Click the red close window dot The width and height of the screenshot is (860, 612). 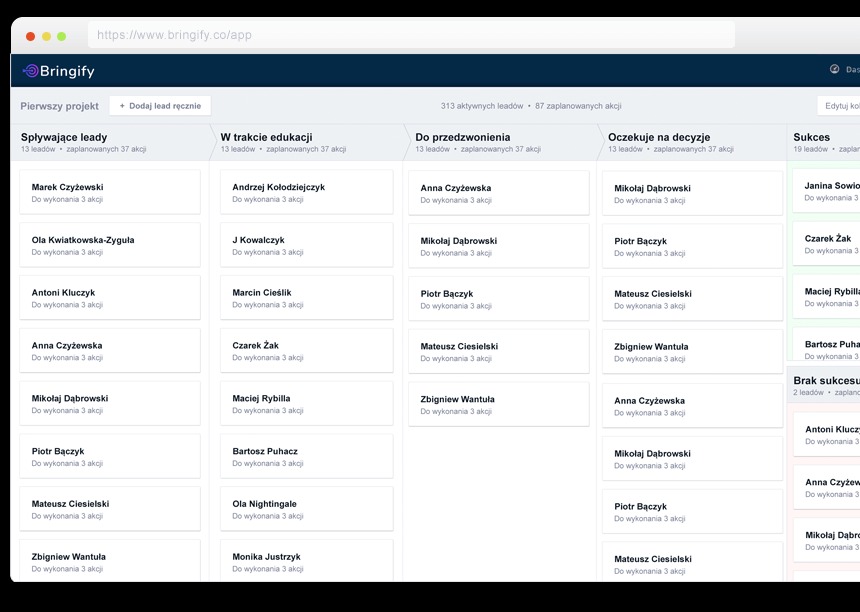(31, 36)
